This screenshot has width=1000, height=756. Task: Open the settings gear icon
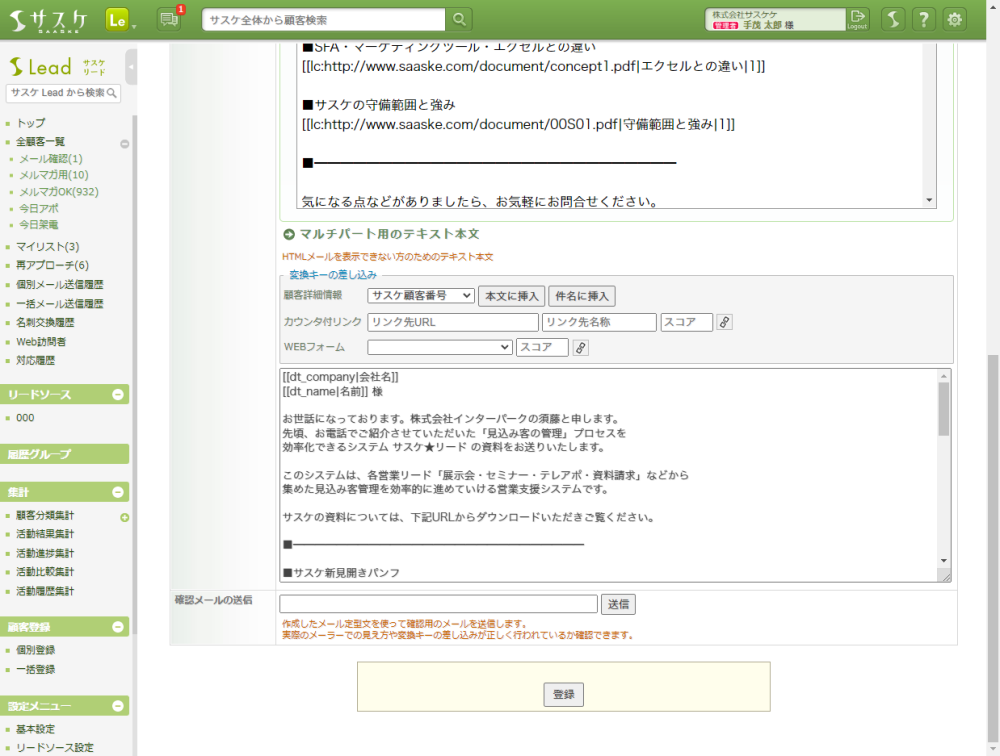coord(955,19)
